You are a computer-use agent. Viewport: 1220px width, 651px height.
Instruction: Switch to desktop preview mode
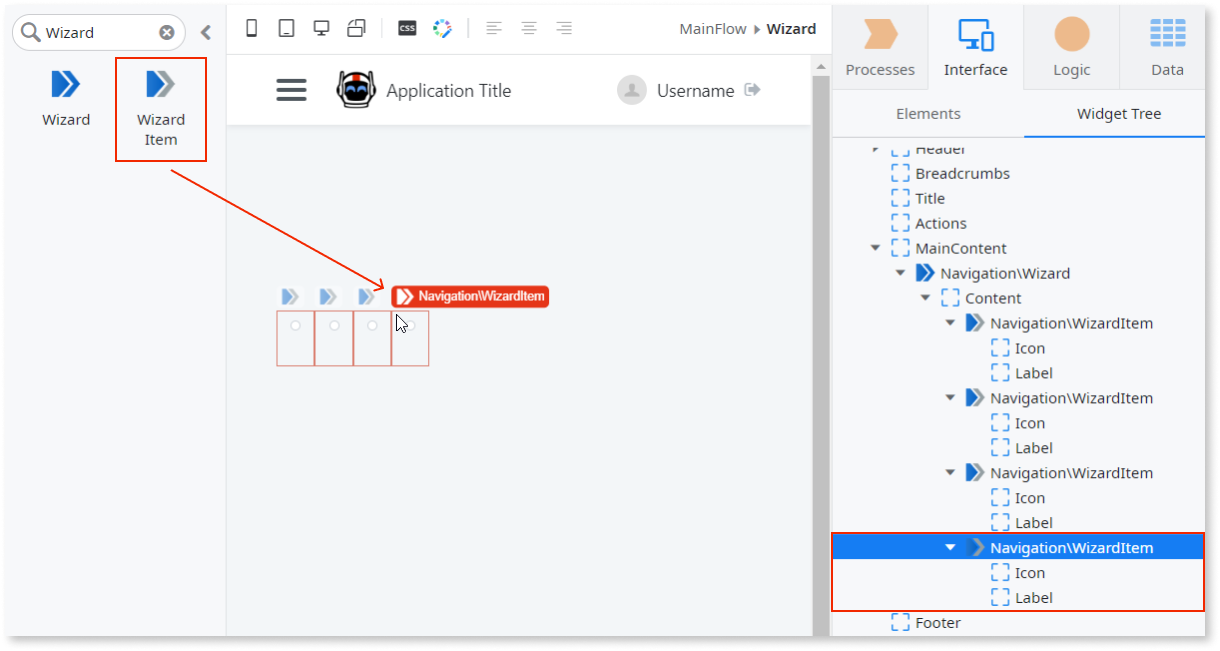321,29
